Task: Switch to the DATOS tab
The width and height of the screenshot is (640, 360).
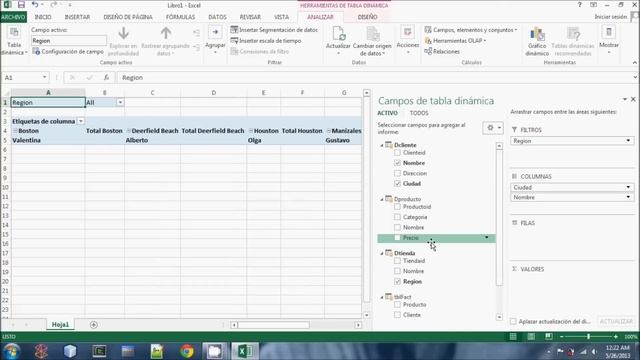Action: point(217,17)
